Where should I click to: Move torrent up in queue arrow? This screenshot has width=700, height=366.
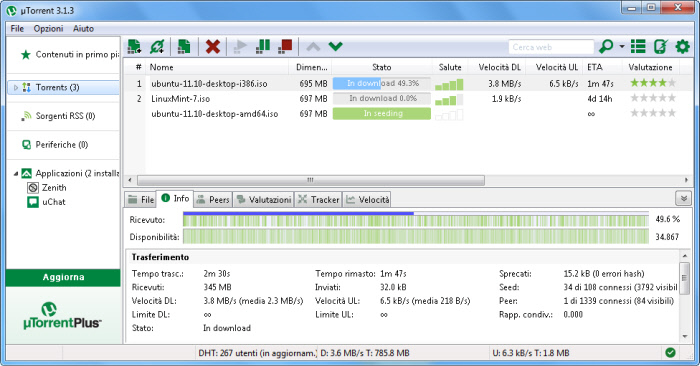click(x=313, y=46)
